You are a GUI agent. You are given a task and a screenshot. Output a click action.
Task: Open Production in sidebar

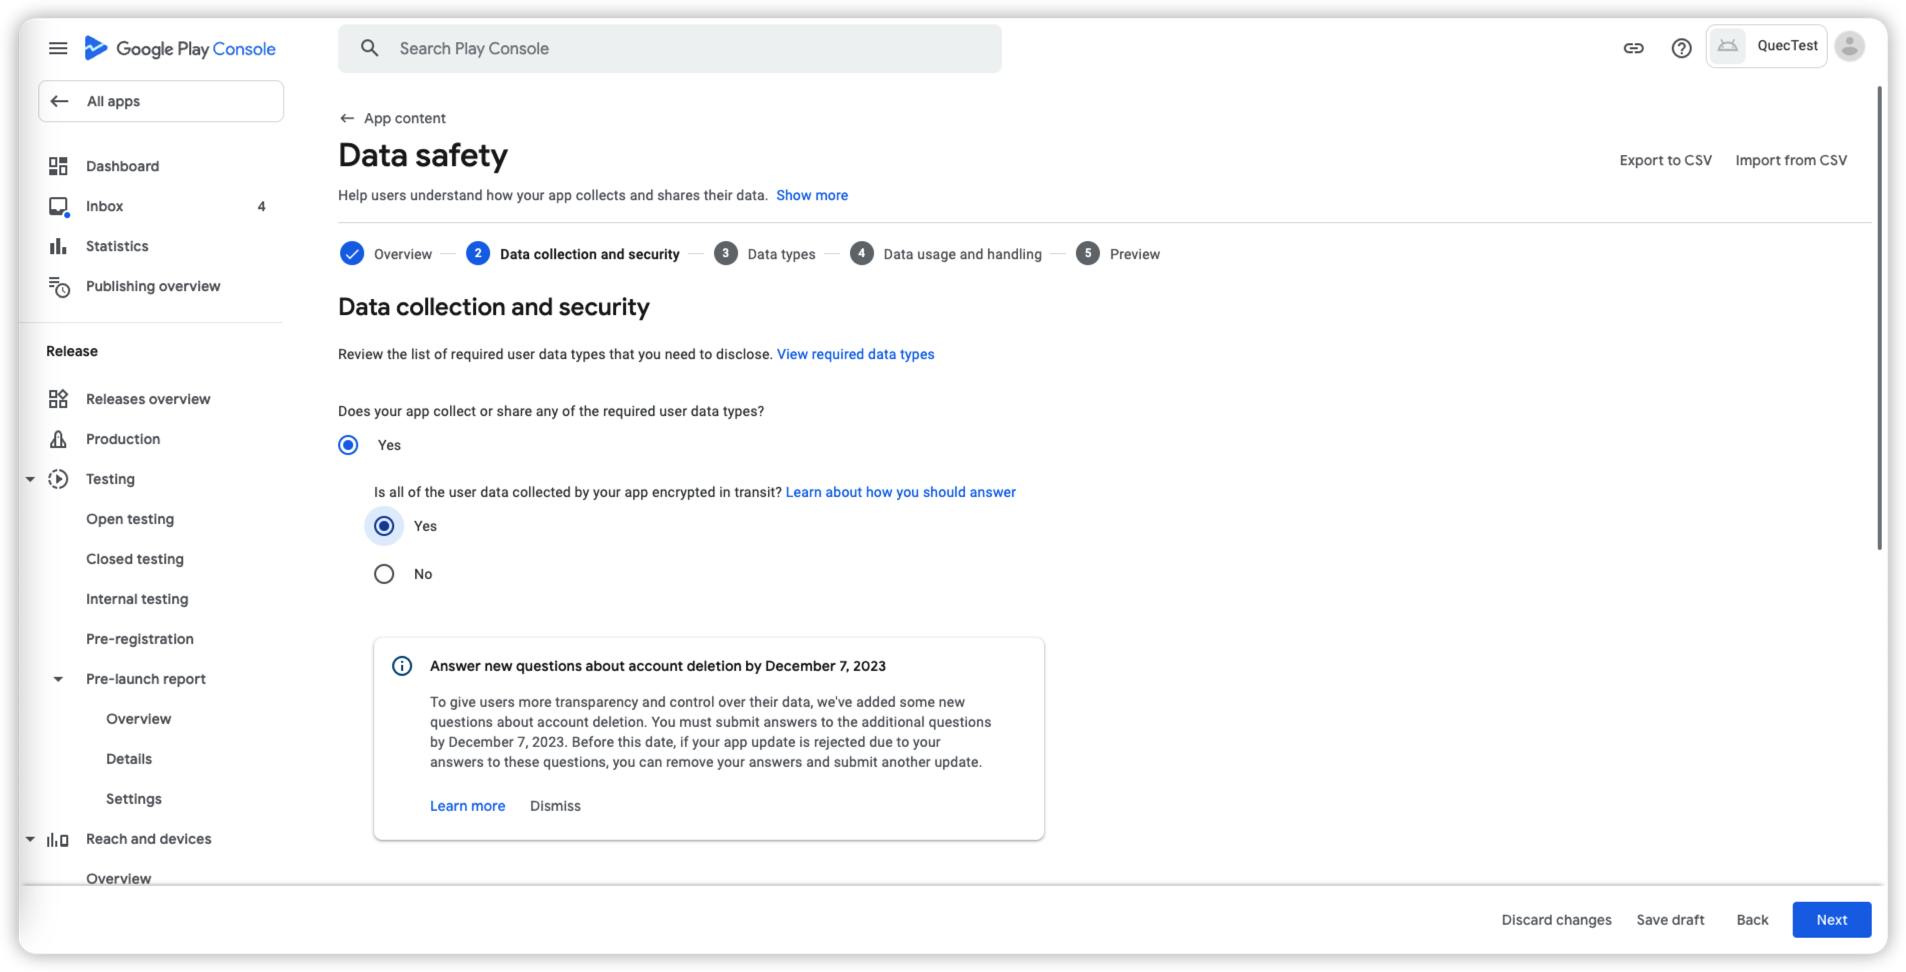[123, 439]
